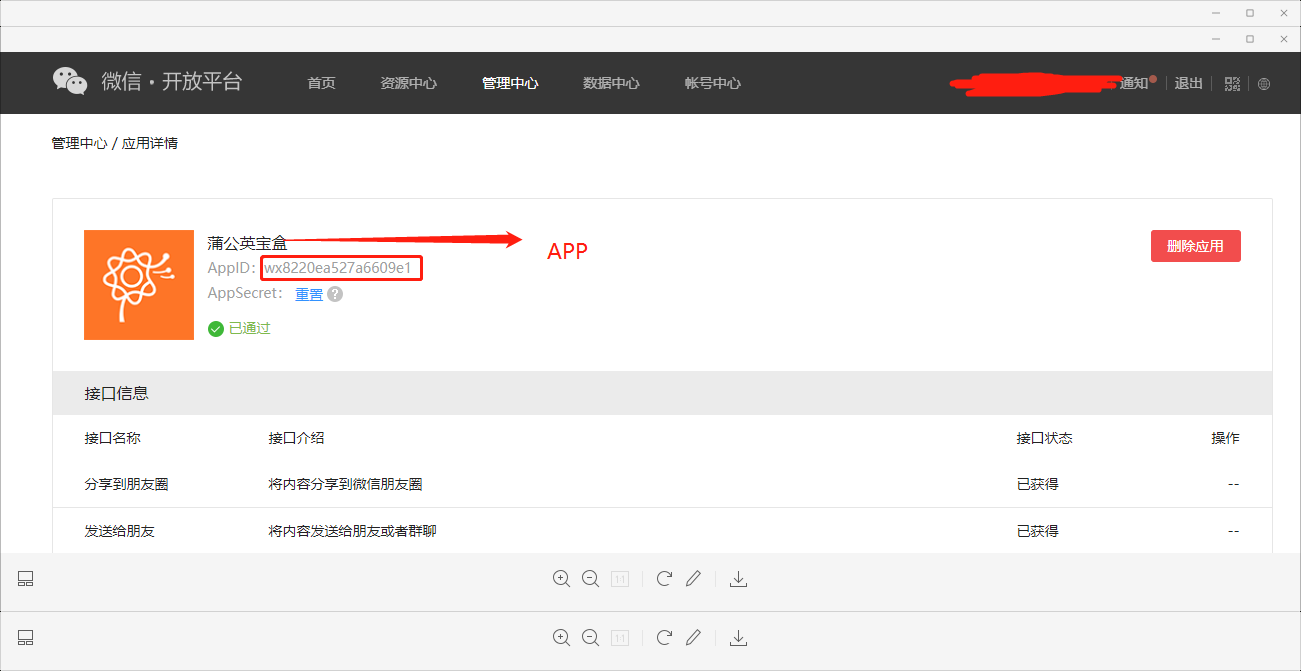This screenshot has height=671, width=1301.
Task: Open 数据中心 in the navigation bar
Action: (611, 83)
